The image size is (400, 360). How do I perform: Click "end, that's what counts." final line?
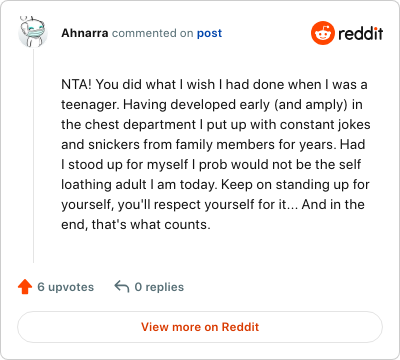(x=136, y=225)
